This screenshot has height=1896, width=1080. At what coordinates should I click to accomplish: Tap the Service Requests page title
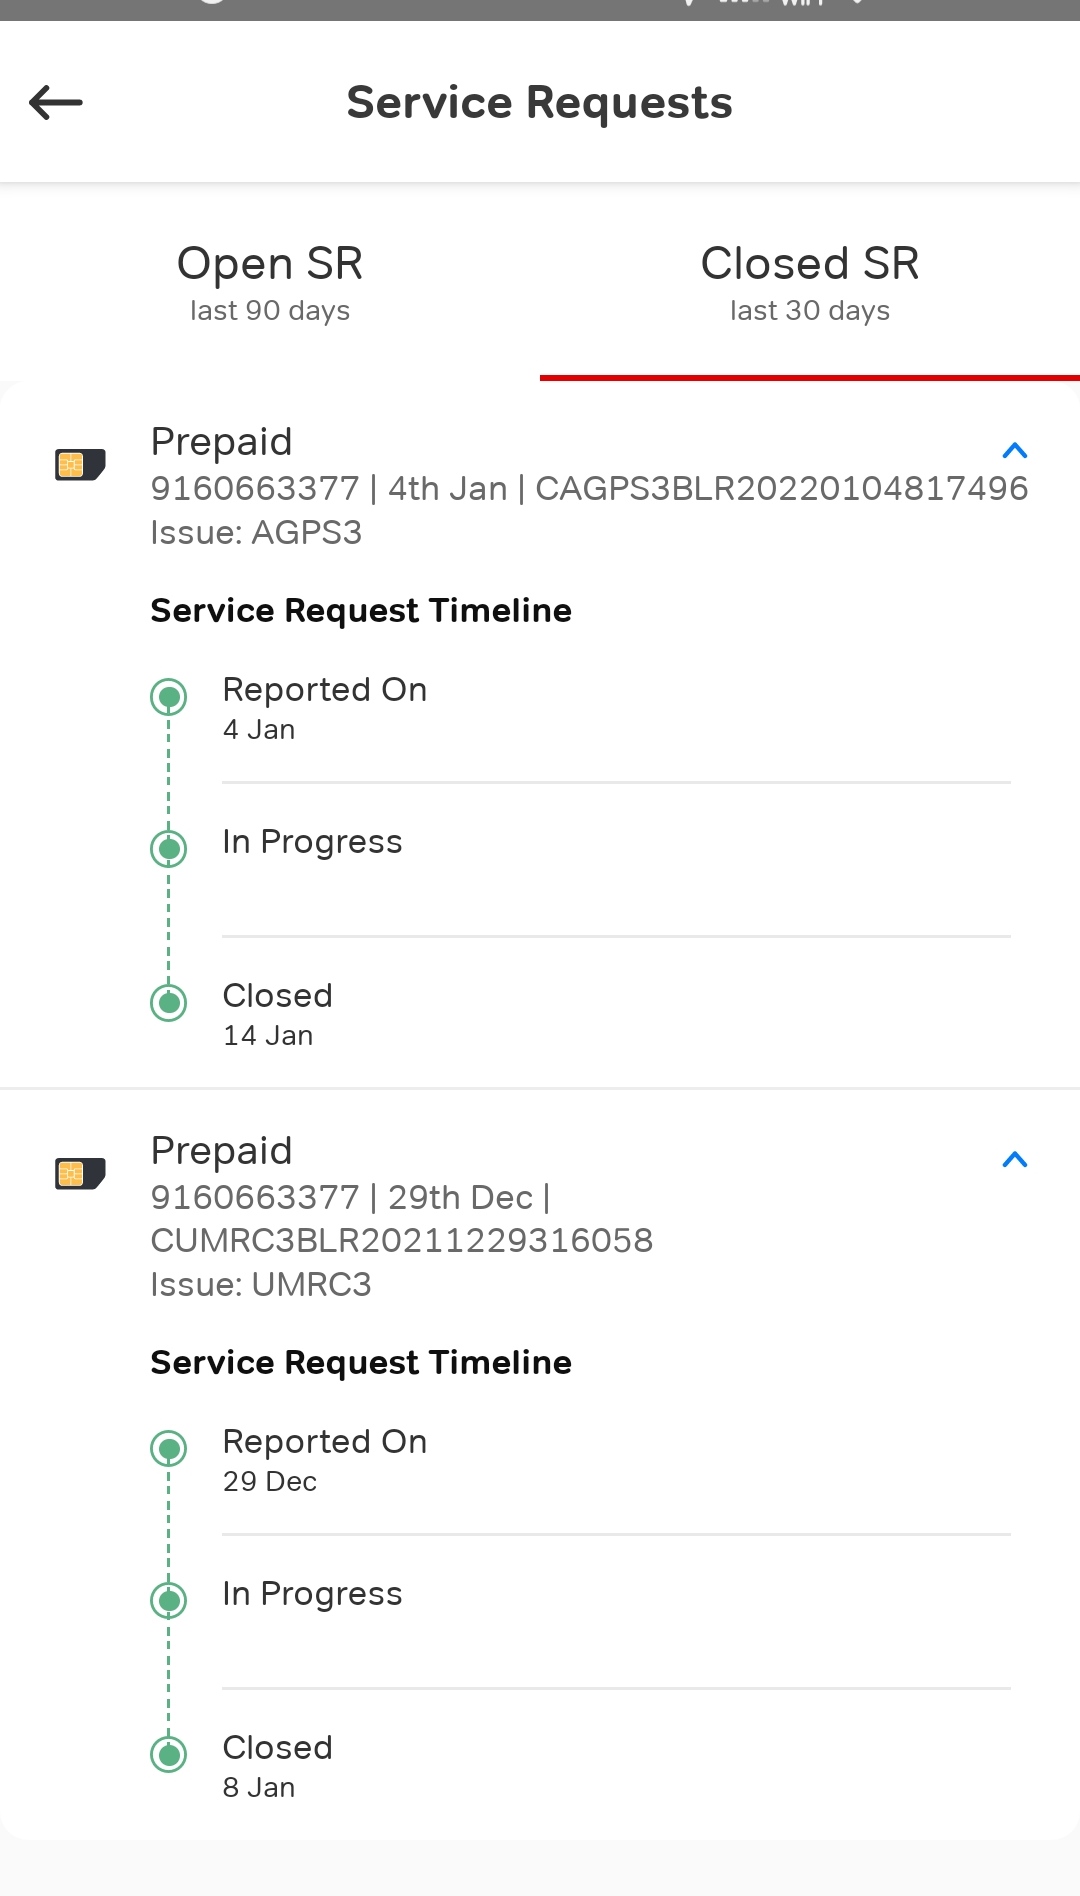click(x=539, y=102)
